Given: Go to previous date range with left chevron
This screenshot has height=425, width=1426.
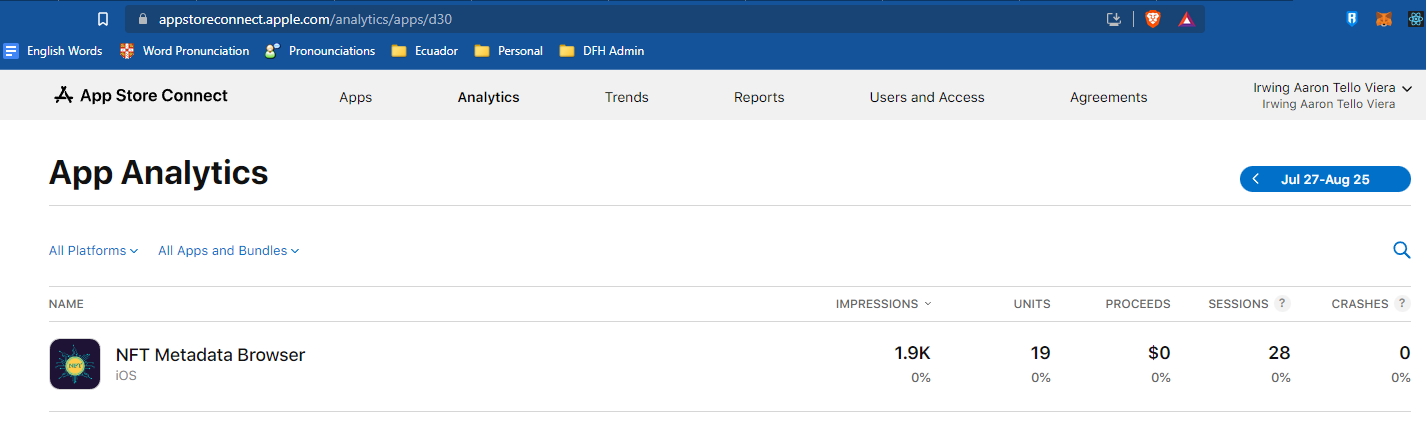Looking at the screenshot, I should coord(1256,180).
